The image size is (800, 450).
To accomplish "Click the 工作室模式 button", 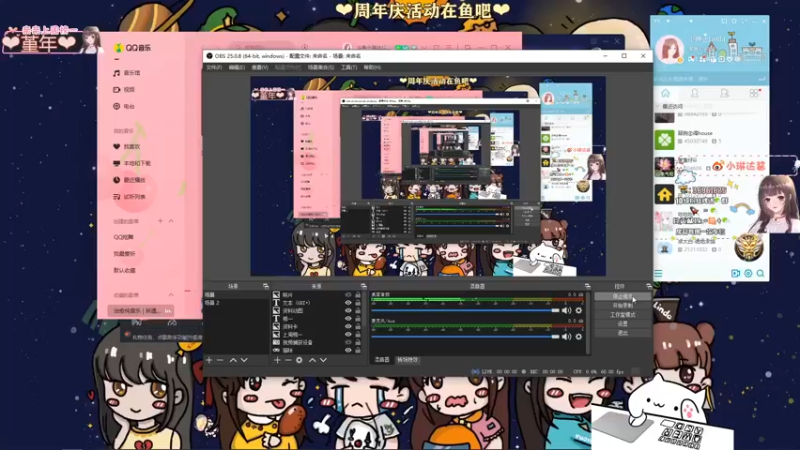I will point(622,315).
